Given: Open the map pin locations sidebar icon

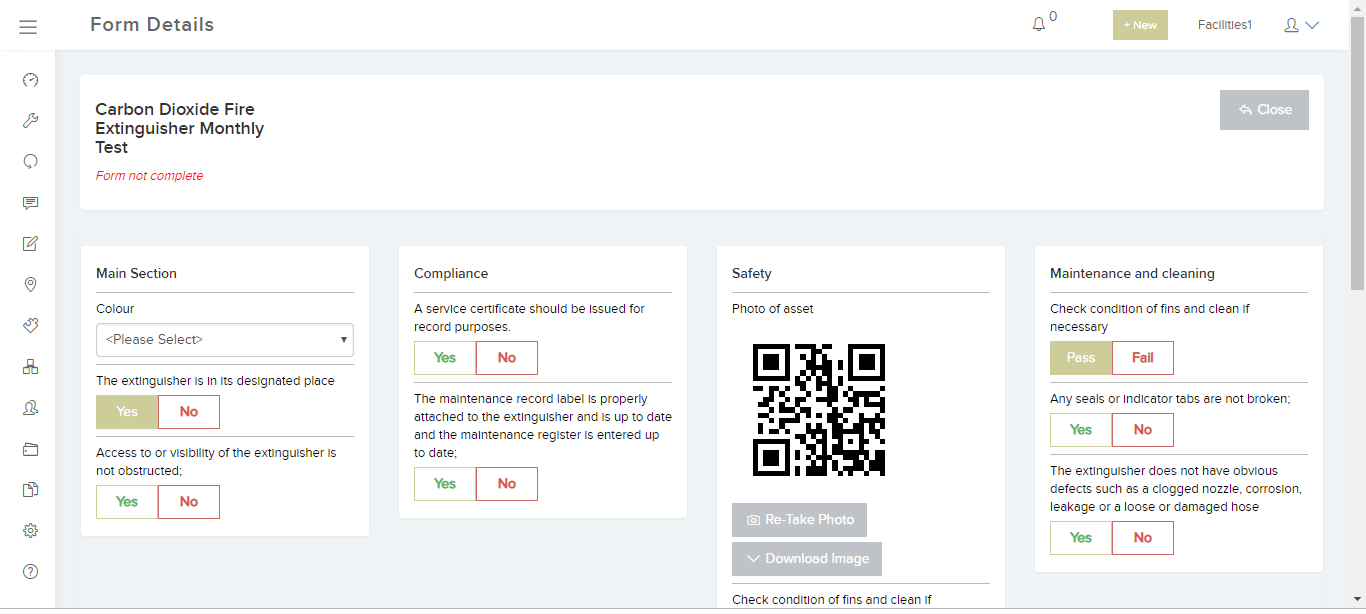Looking at the screenshot, I should pos(30,285).
